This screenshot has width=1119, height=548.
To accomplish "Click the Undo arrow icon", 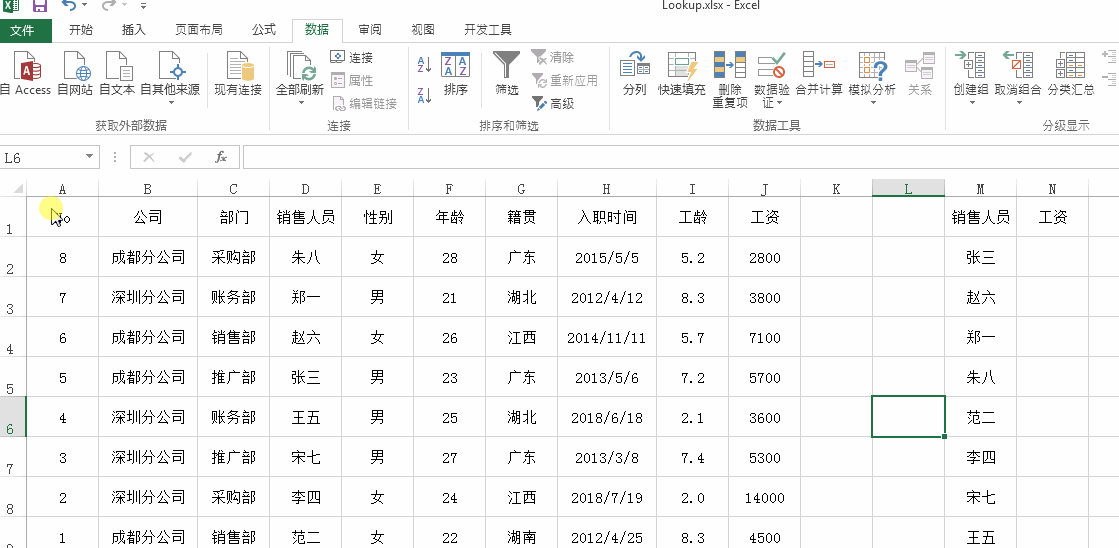I will tap(69, 6).
